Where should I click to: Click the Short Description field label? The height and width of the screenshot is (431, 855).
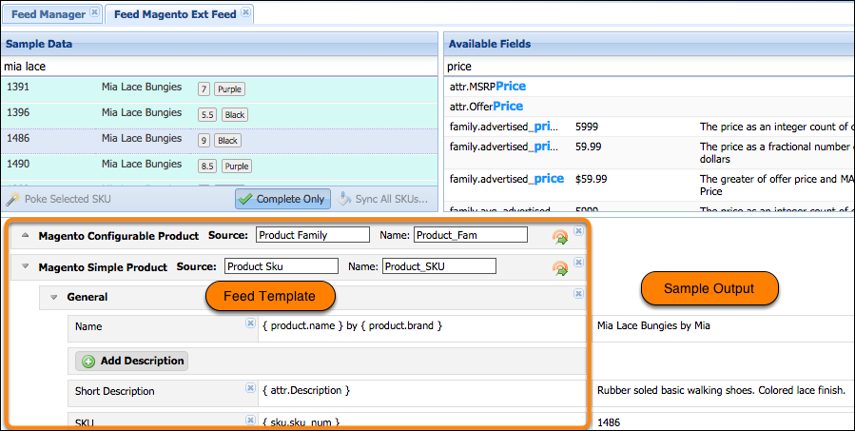115,391
